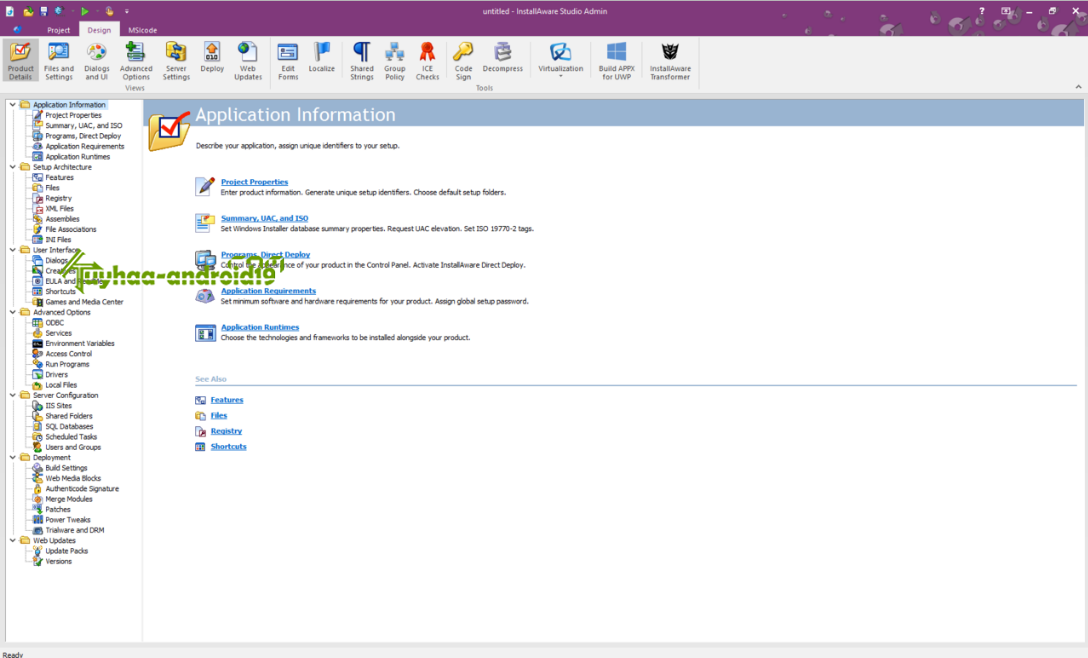Follow the Registry See Also link
Viewport: 1088px width, 658px height.
[x=226, y=431]
